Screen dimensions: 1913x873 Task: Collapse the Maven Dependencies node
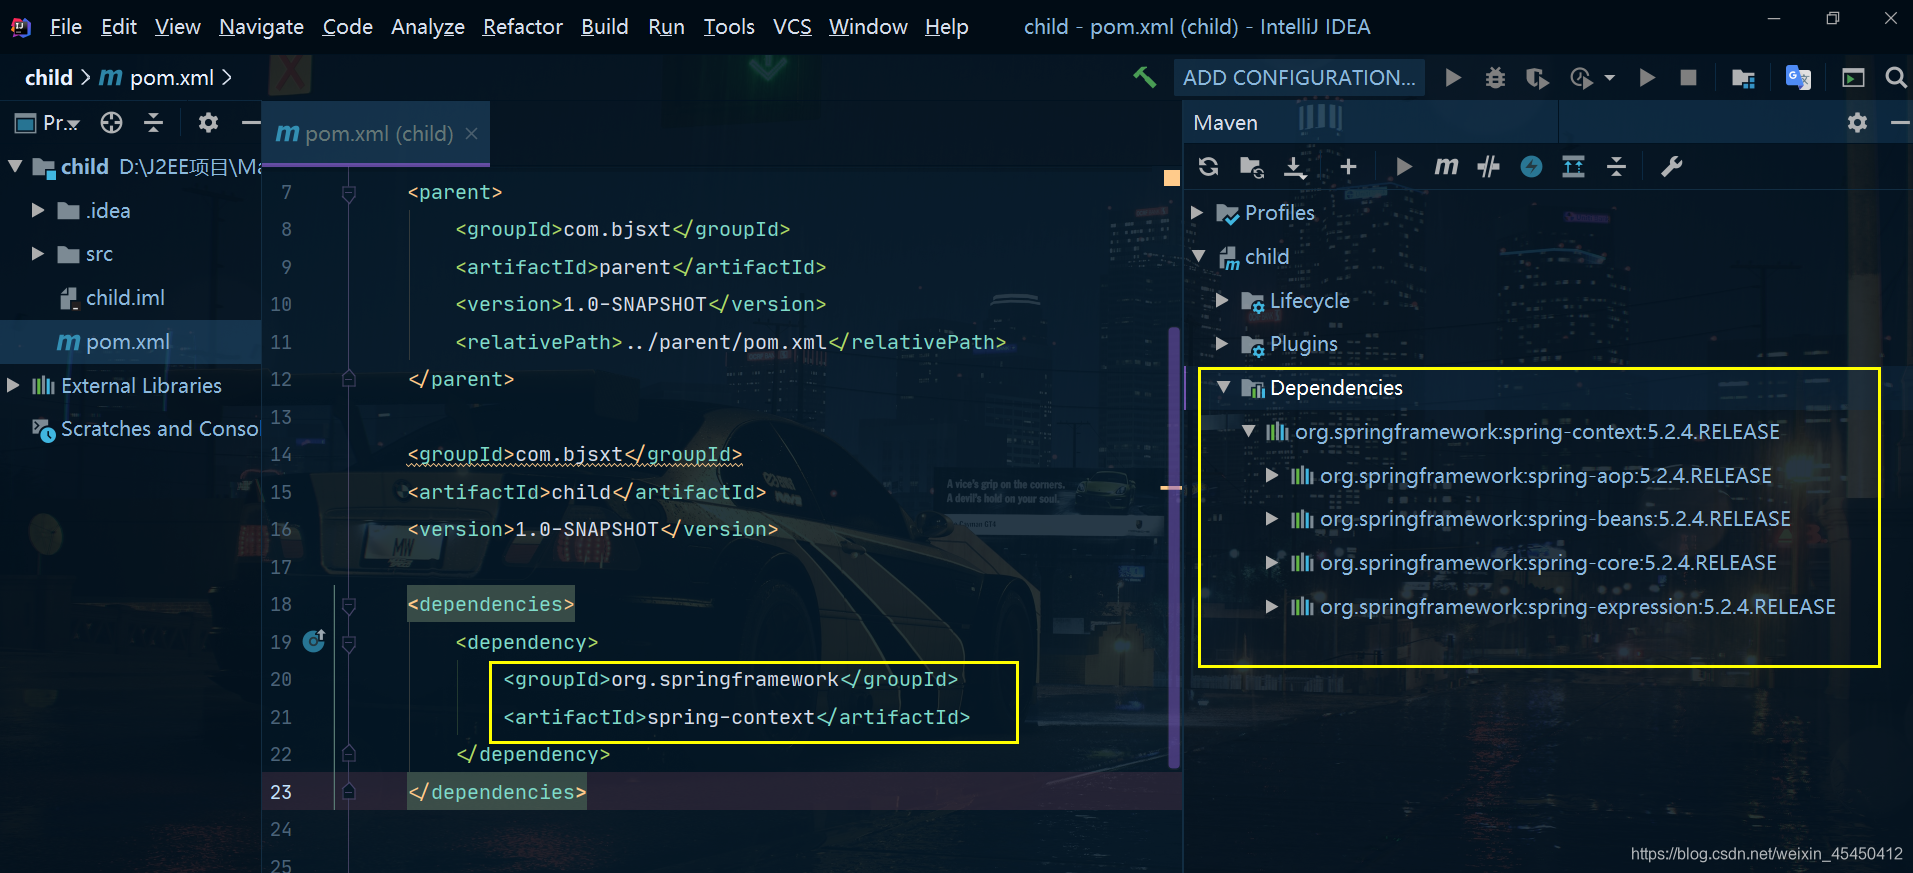(1223, 387)
